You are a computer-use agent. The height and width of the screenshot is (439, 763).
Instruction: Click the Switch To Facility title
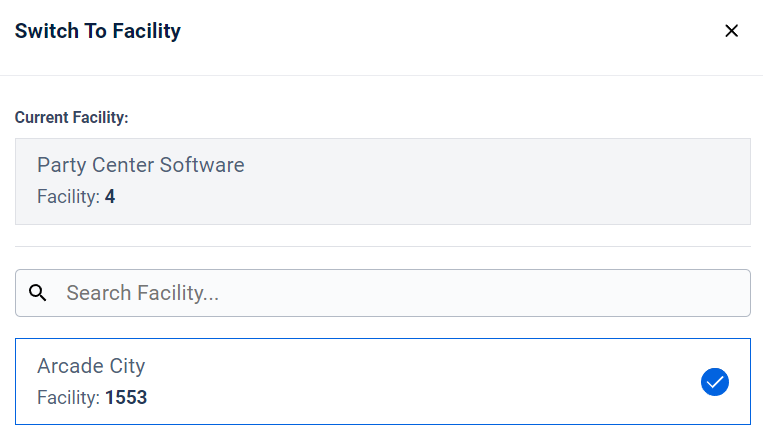[98, 31]
